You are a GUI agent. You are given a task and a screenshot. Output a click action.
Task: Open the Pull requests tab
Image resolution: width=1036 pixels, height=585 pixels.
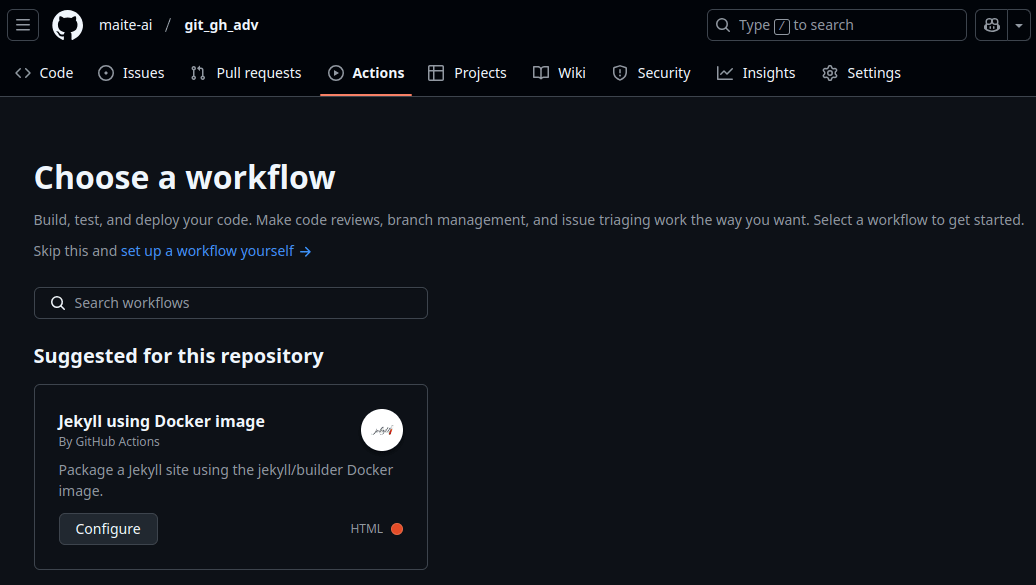click(246, 73)
